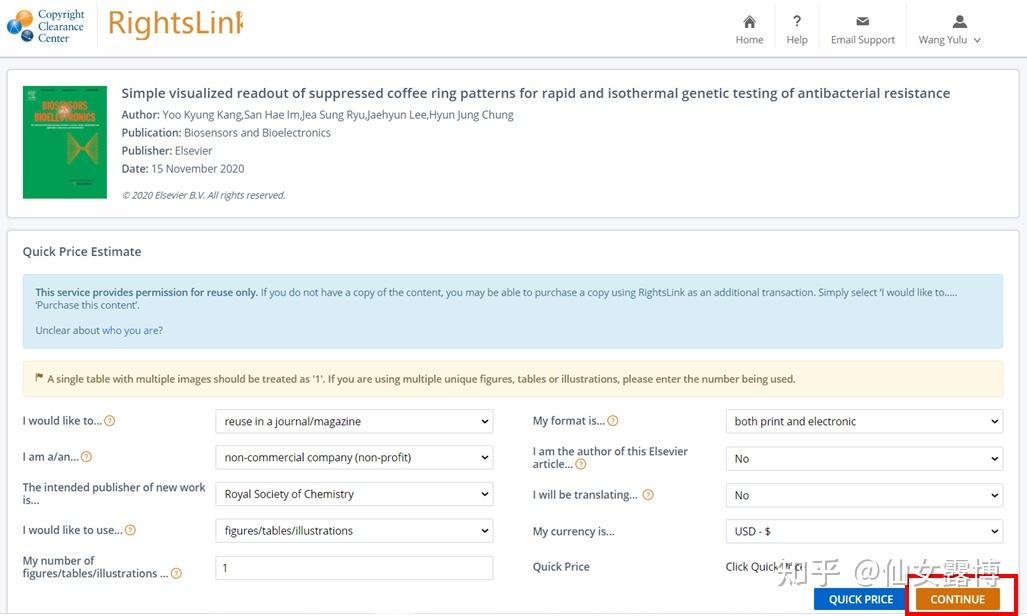
Task: Open Help via question mark icon
Action: (797, 22)
